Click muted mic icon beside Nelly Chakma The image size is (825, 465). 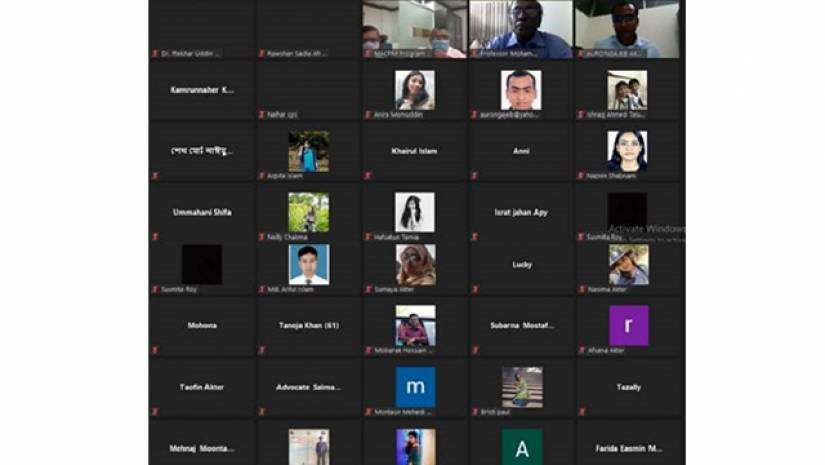(262, 237)
